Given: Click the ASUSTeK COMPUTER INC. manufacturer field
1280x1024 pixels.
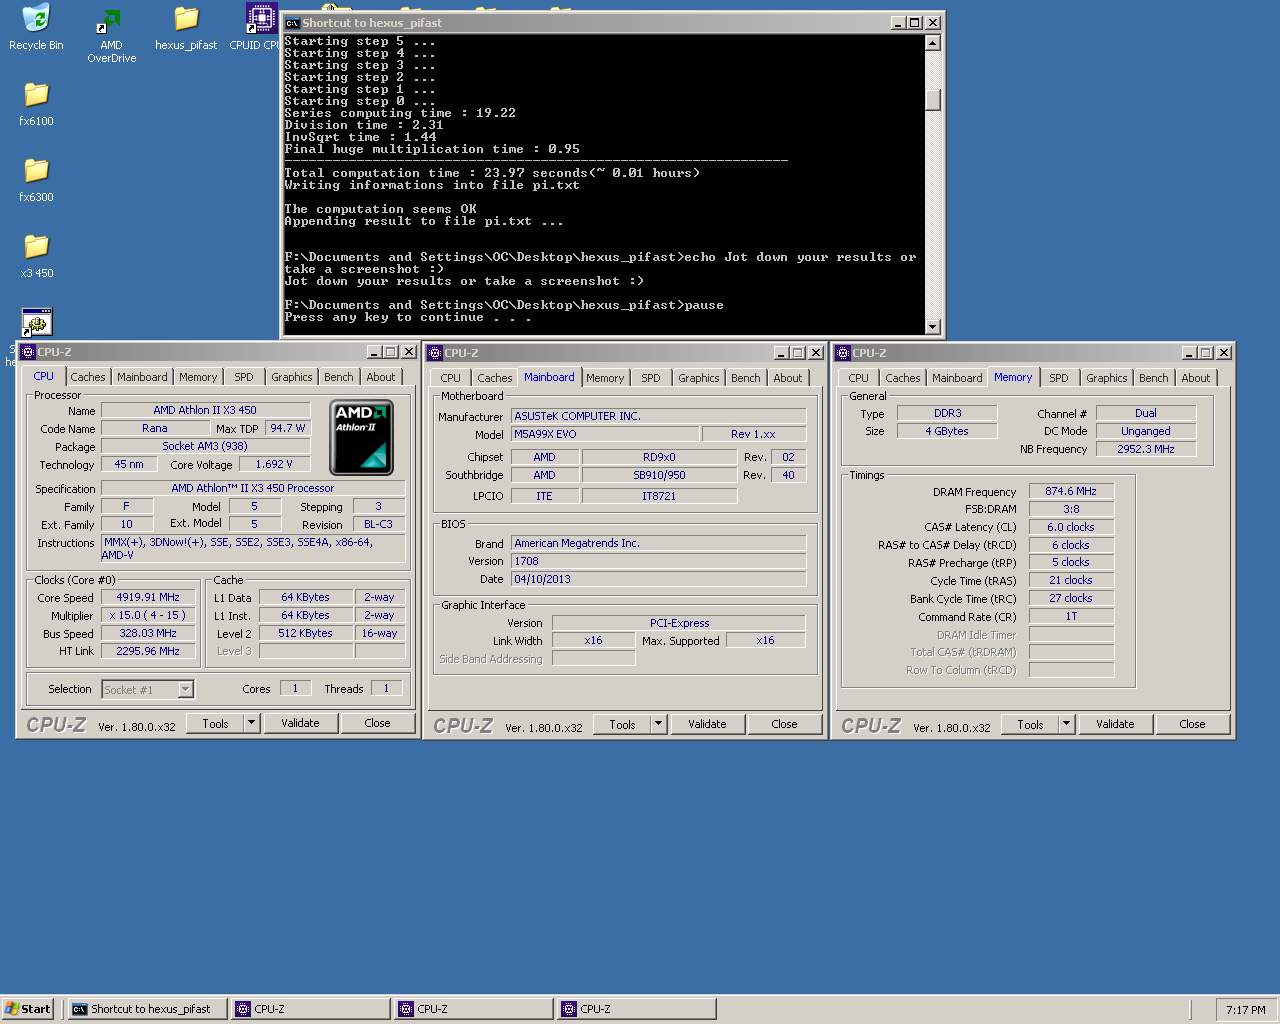Looking at the screenshot, I should pyautogui.click(x=659, y=416).
